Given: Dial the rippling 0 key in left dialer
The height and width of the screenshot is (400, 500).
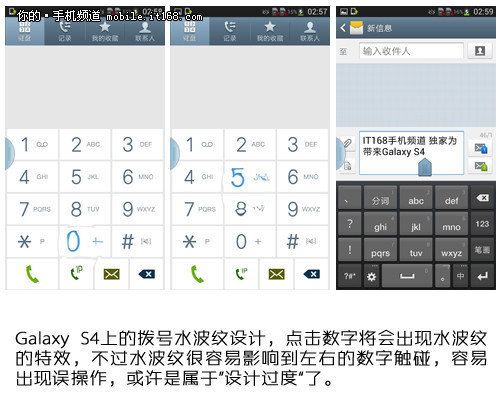Looking at the screenshot, I should (85, 241).
